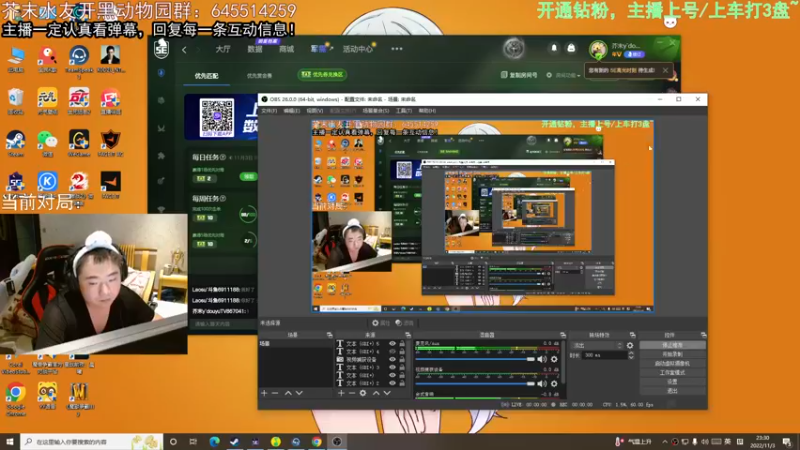Open transition properties gear in scene transitions
This screenshot has width=800, height=450.
click(630, 345)
